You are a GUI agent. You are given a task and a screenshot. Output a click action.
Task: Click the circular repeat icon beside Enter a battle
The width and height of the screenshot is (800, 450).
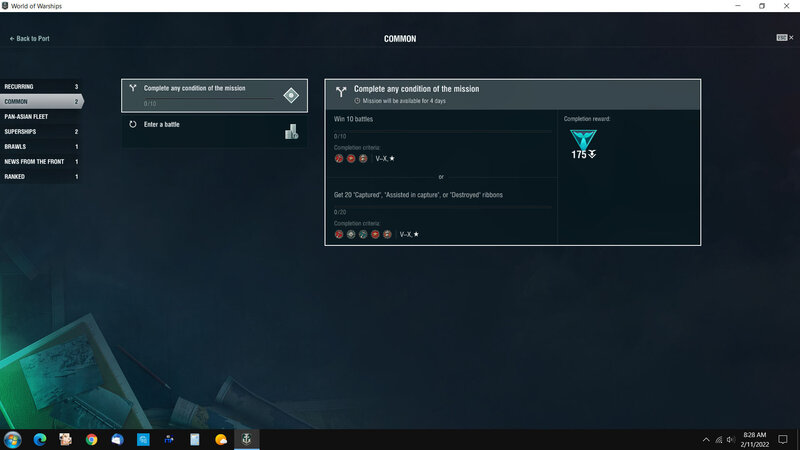coord(133,125)
